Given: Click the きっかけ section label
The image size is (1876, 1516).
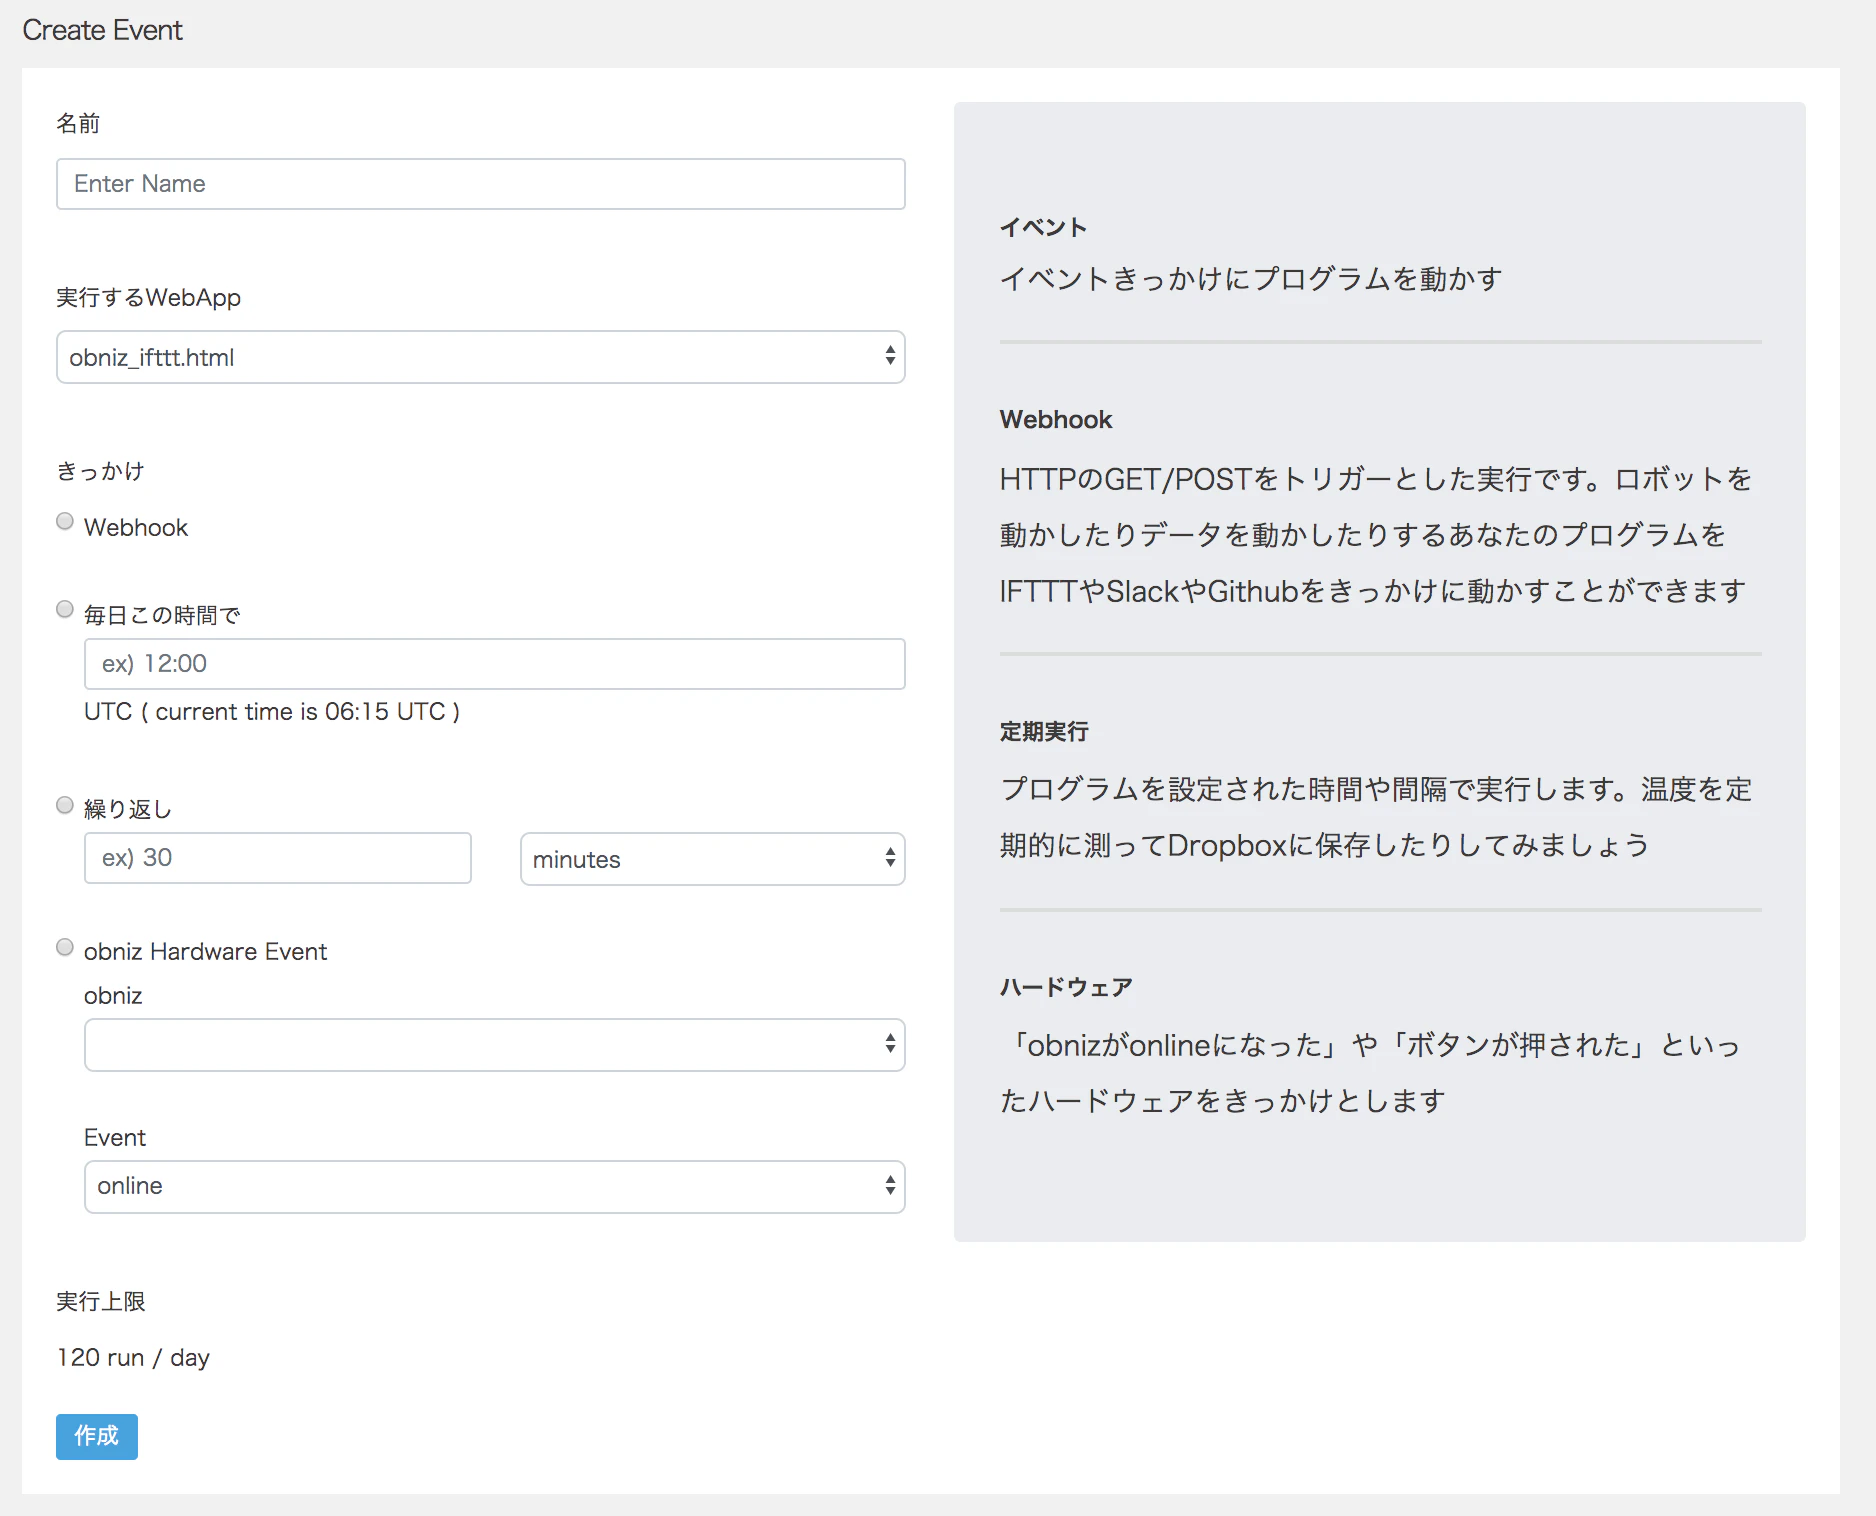Looking at the screenshot, I should tap(100, 471).
